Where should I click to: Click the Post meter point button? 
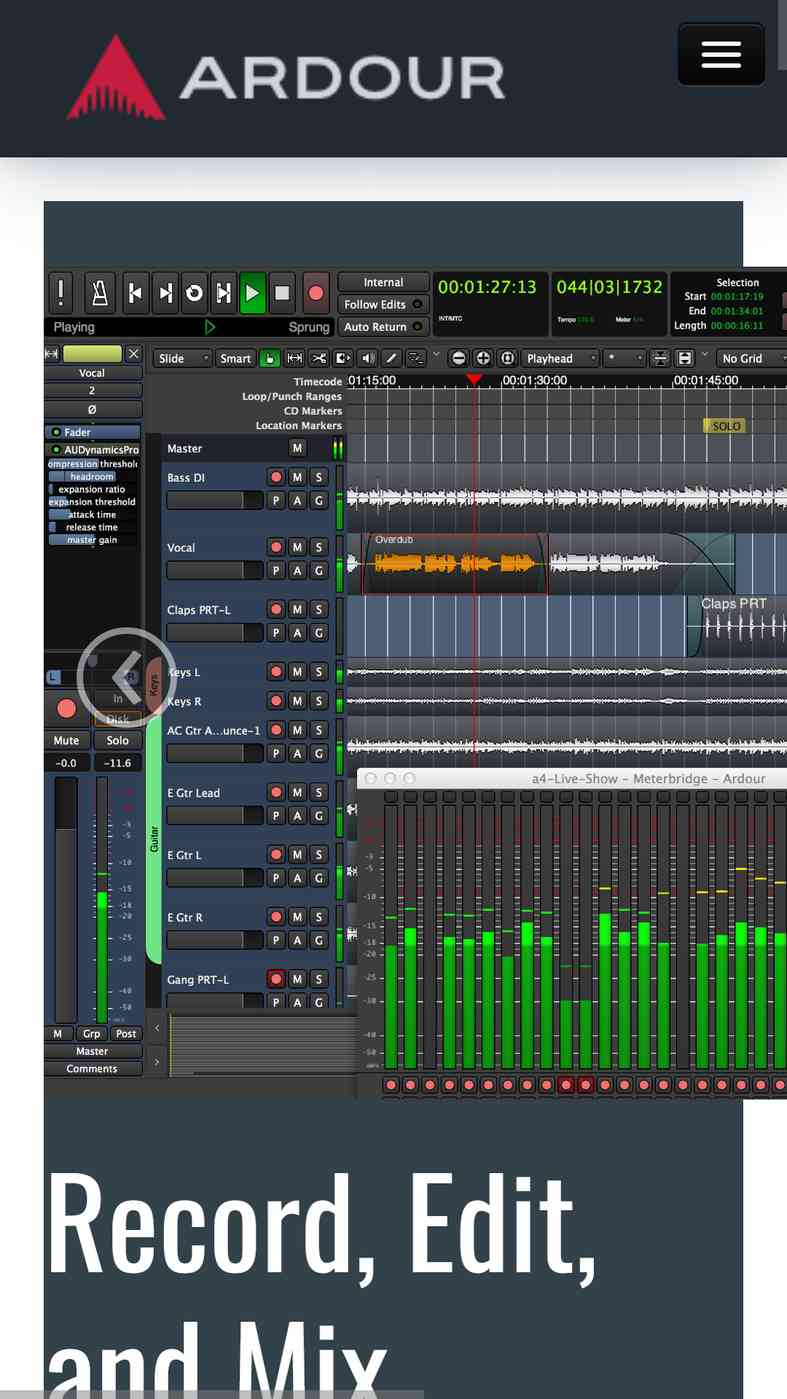coord(126,1034)
